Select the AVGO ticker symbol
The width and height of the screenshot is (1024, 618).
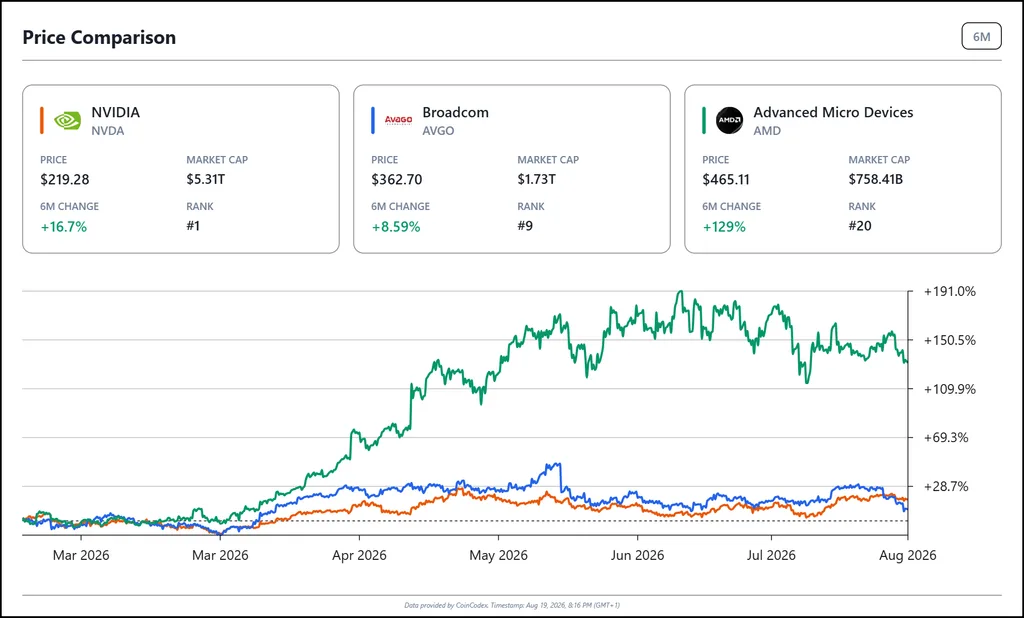[x=438, y=131]
